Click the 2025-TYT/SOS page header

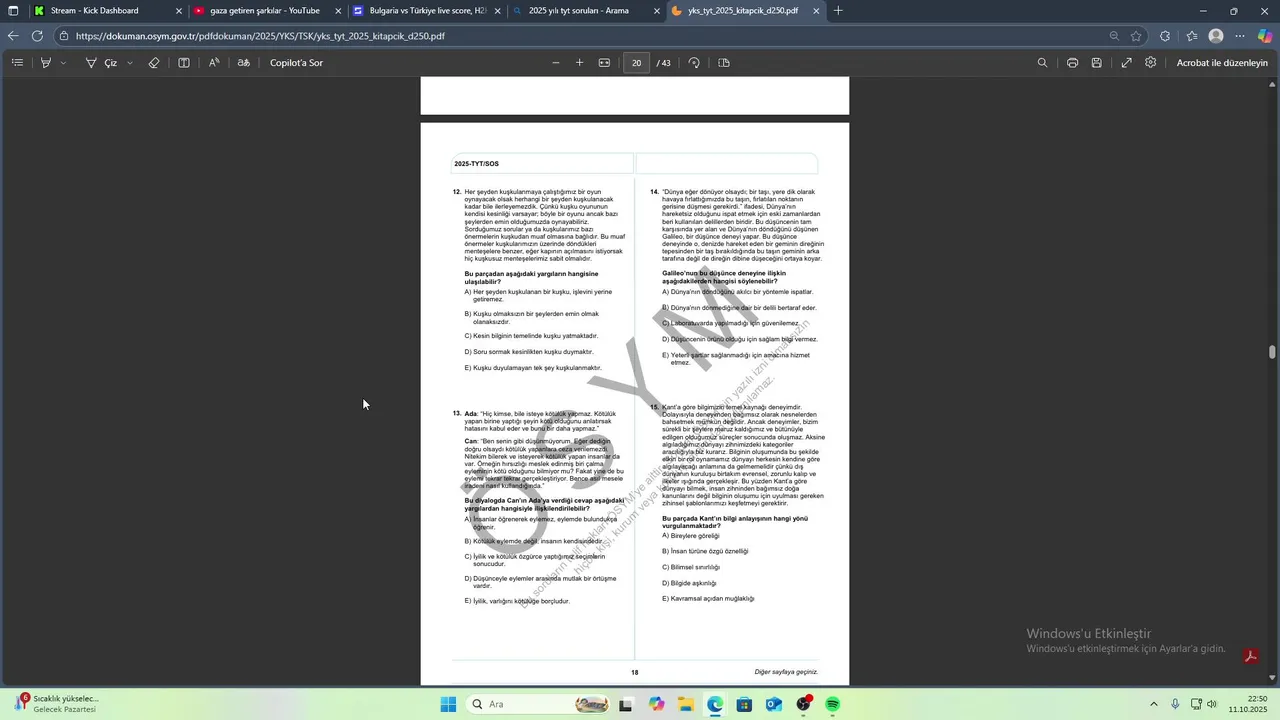pos(476,164)
